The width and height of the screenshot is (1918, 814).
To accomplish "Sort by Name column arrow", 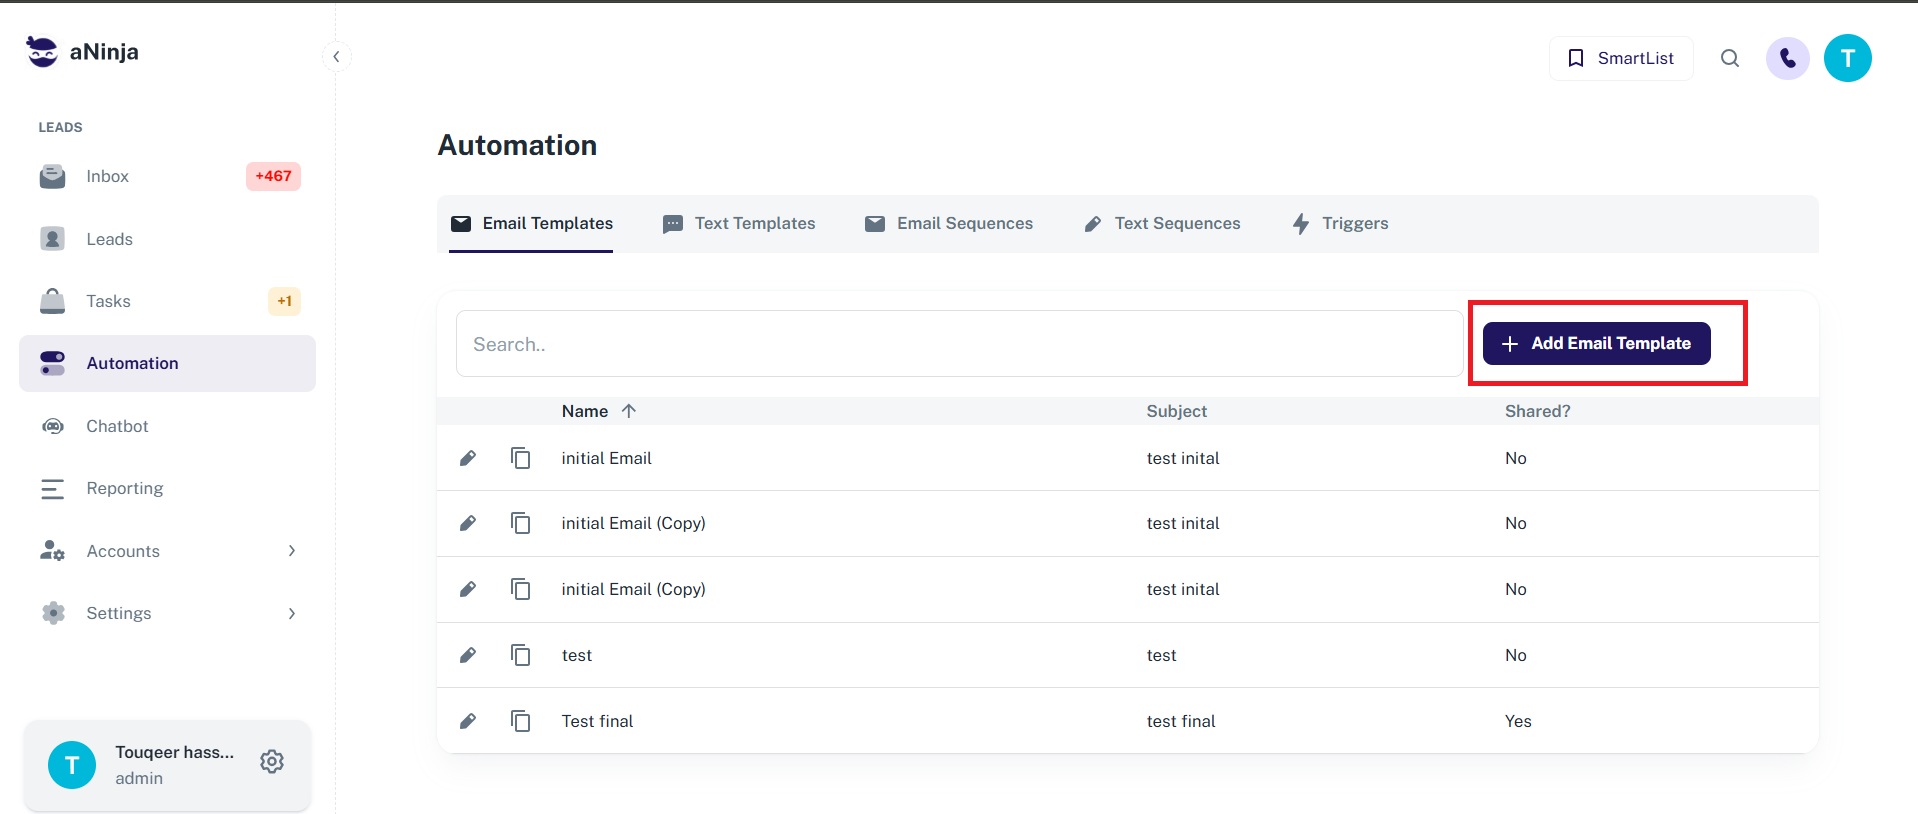I will [x=628, y=411].
